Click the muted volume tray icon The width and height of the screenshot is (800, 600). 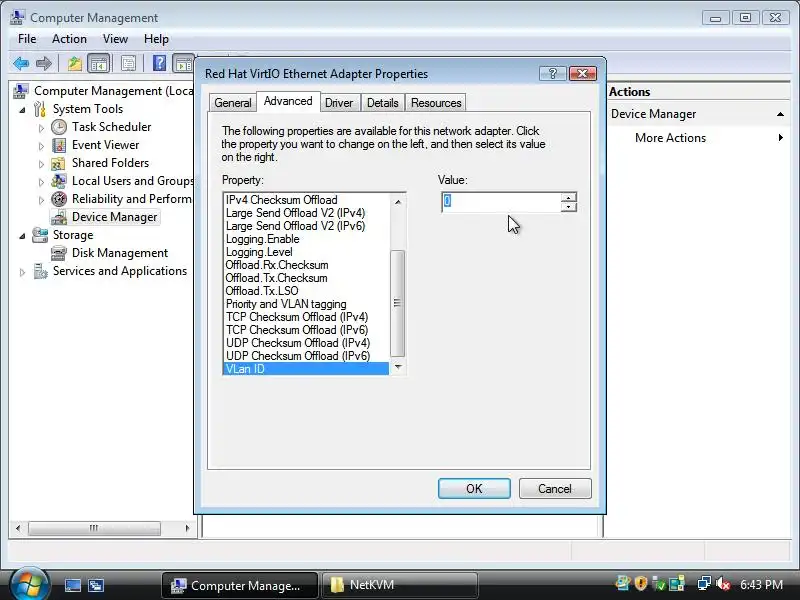723,584
